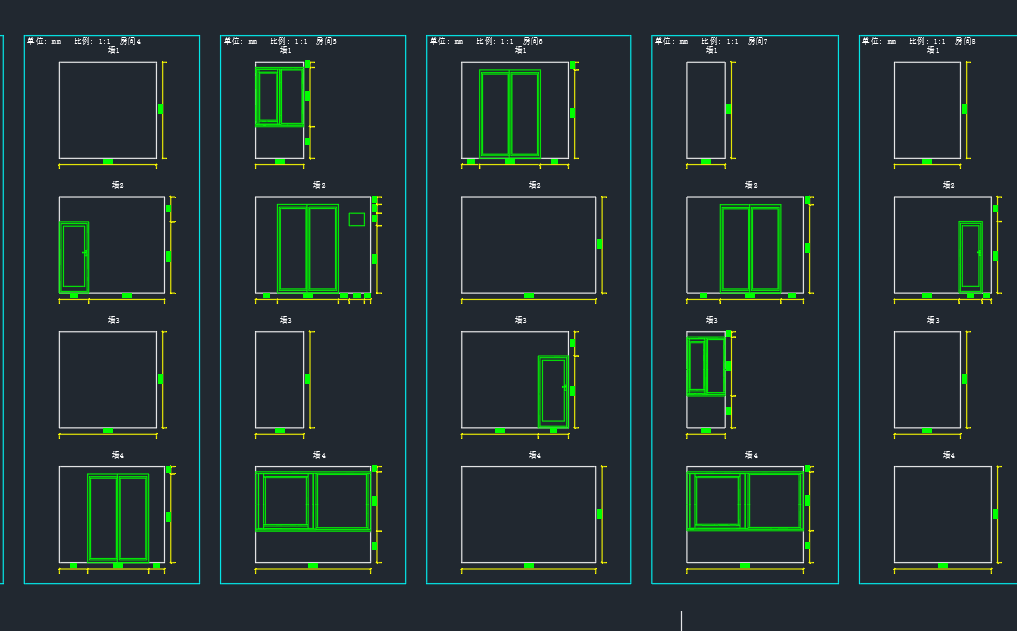Click the 墙4 label in Room 8
This screenshot has width=1017, height=631.
click(947, 455)
